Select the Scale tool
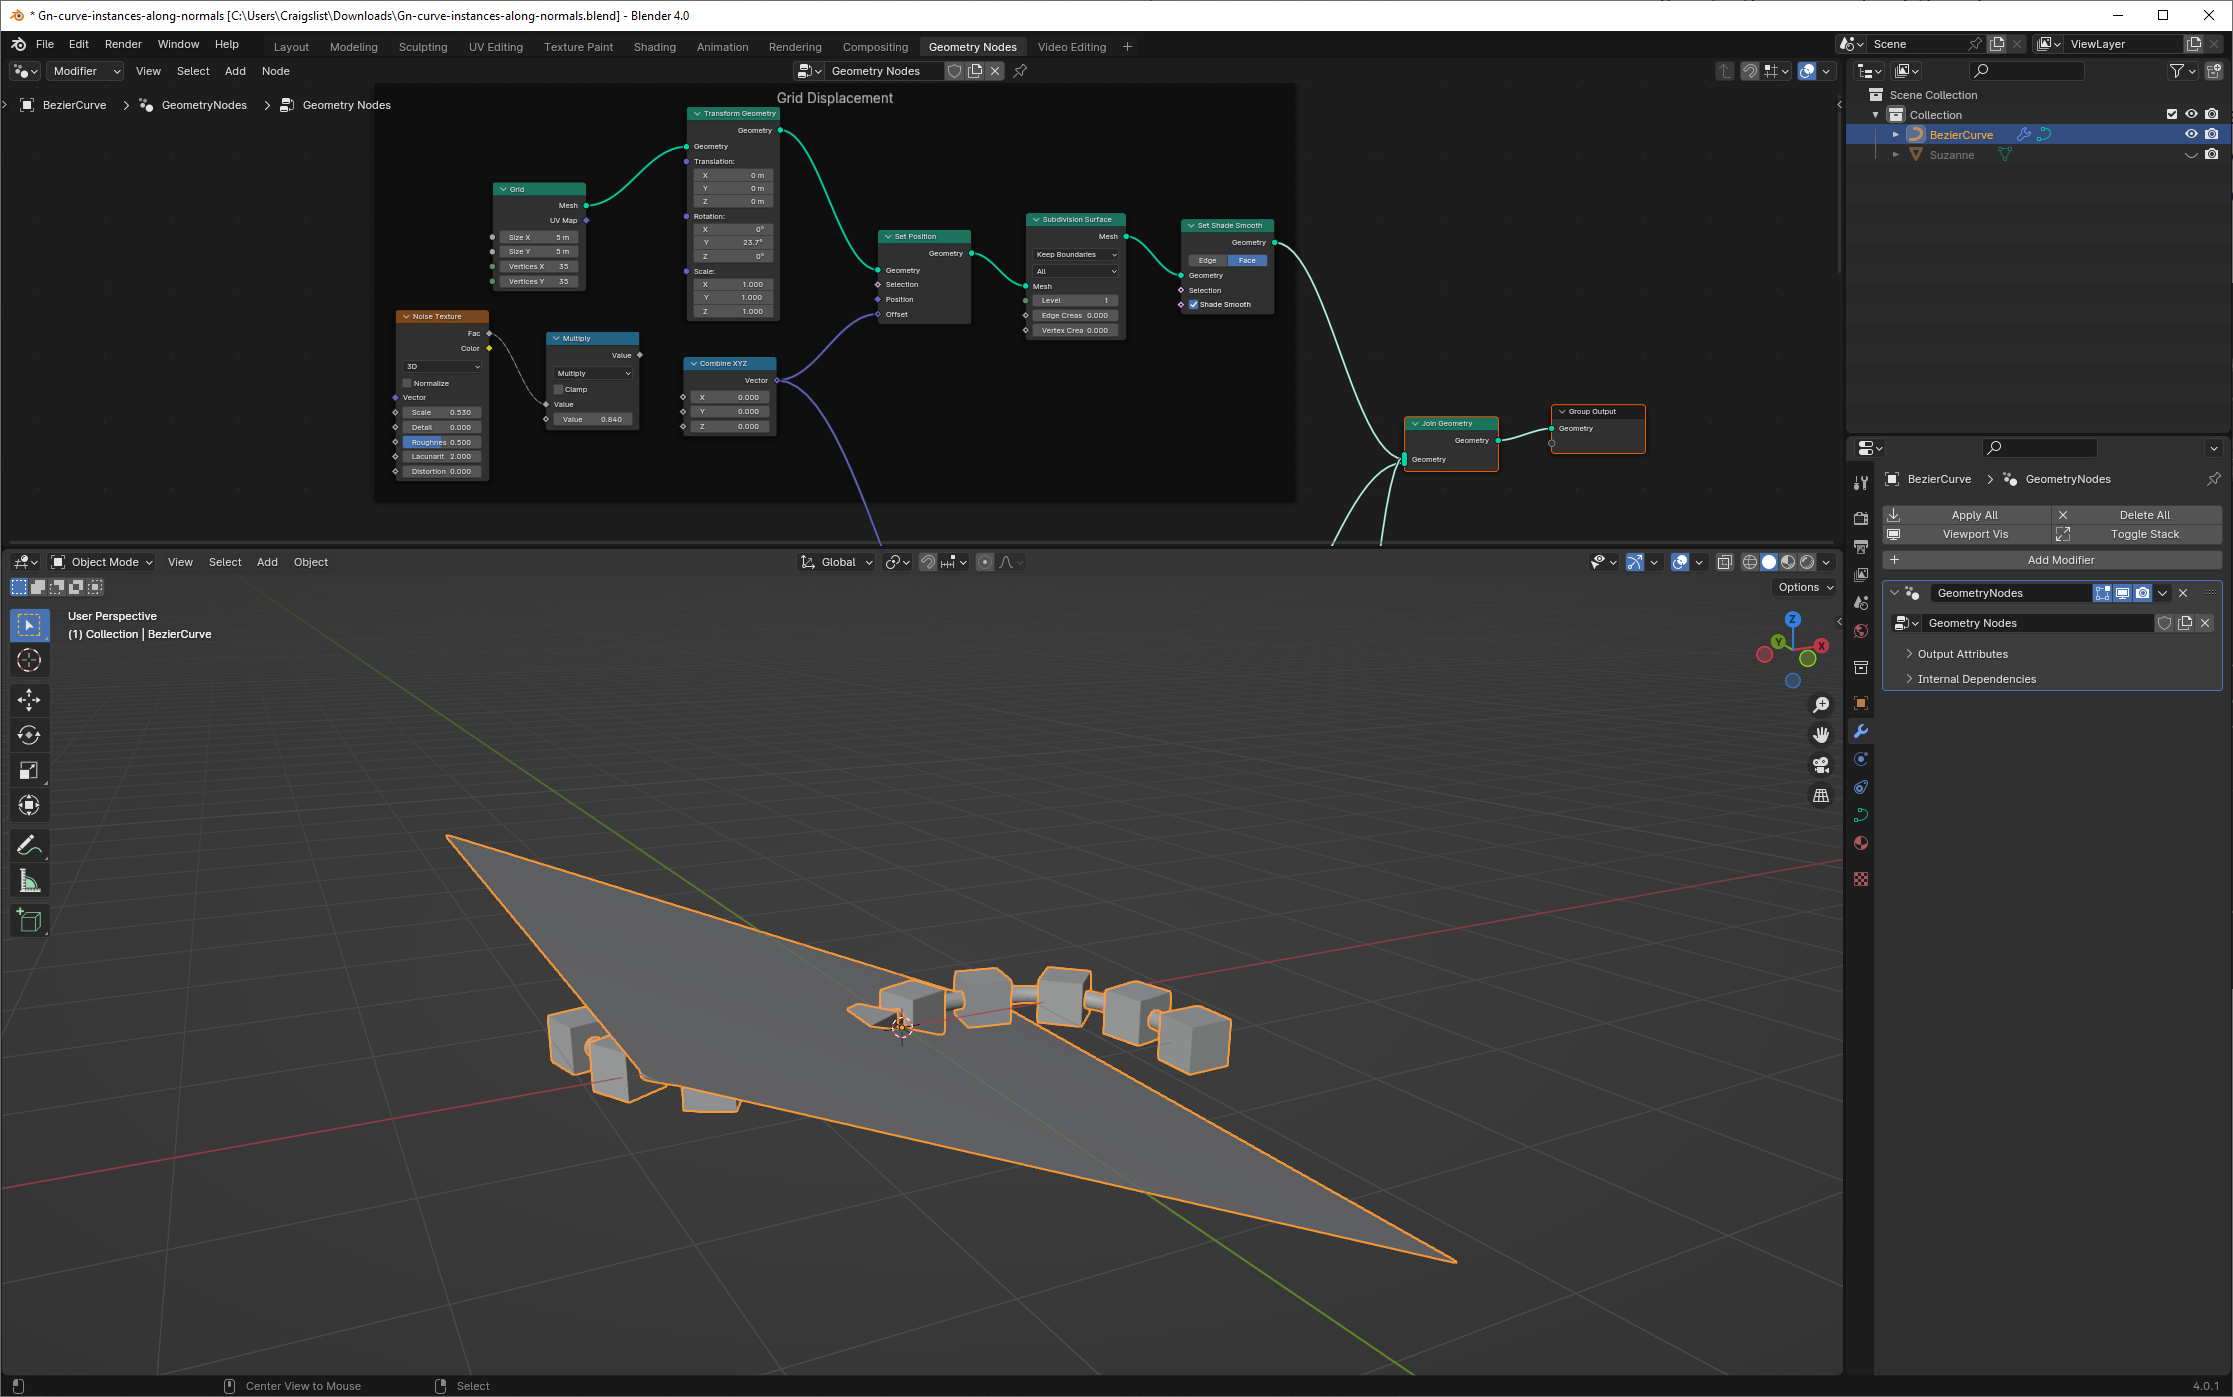This screenshot has width=2233, height=1397. point(29,770)
